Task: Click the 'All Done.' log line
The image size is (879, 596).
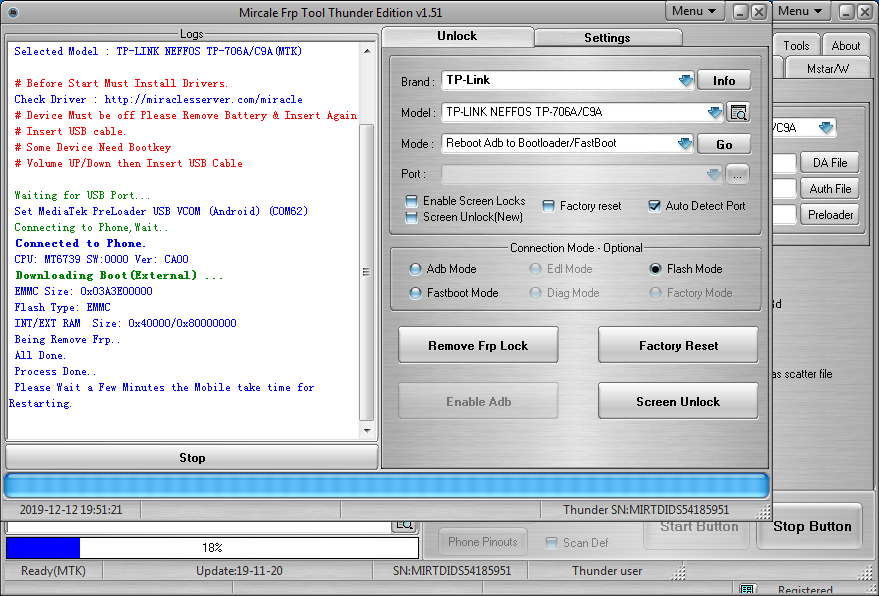Action: [40, 355]
